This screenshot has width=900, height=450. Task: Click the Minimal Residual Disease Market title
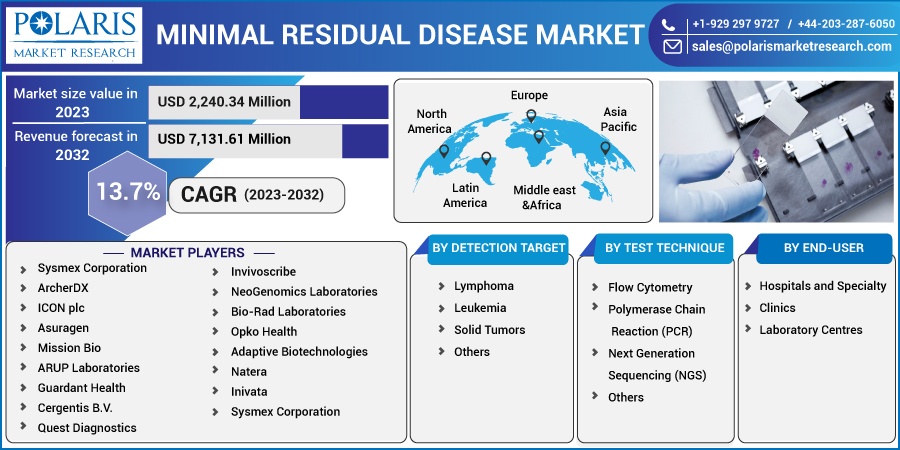pyautogui.click(x=400, y=35)
